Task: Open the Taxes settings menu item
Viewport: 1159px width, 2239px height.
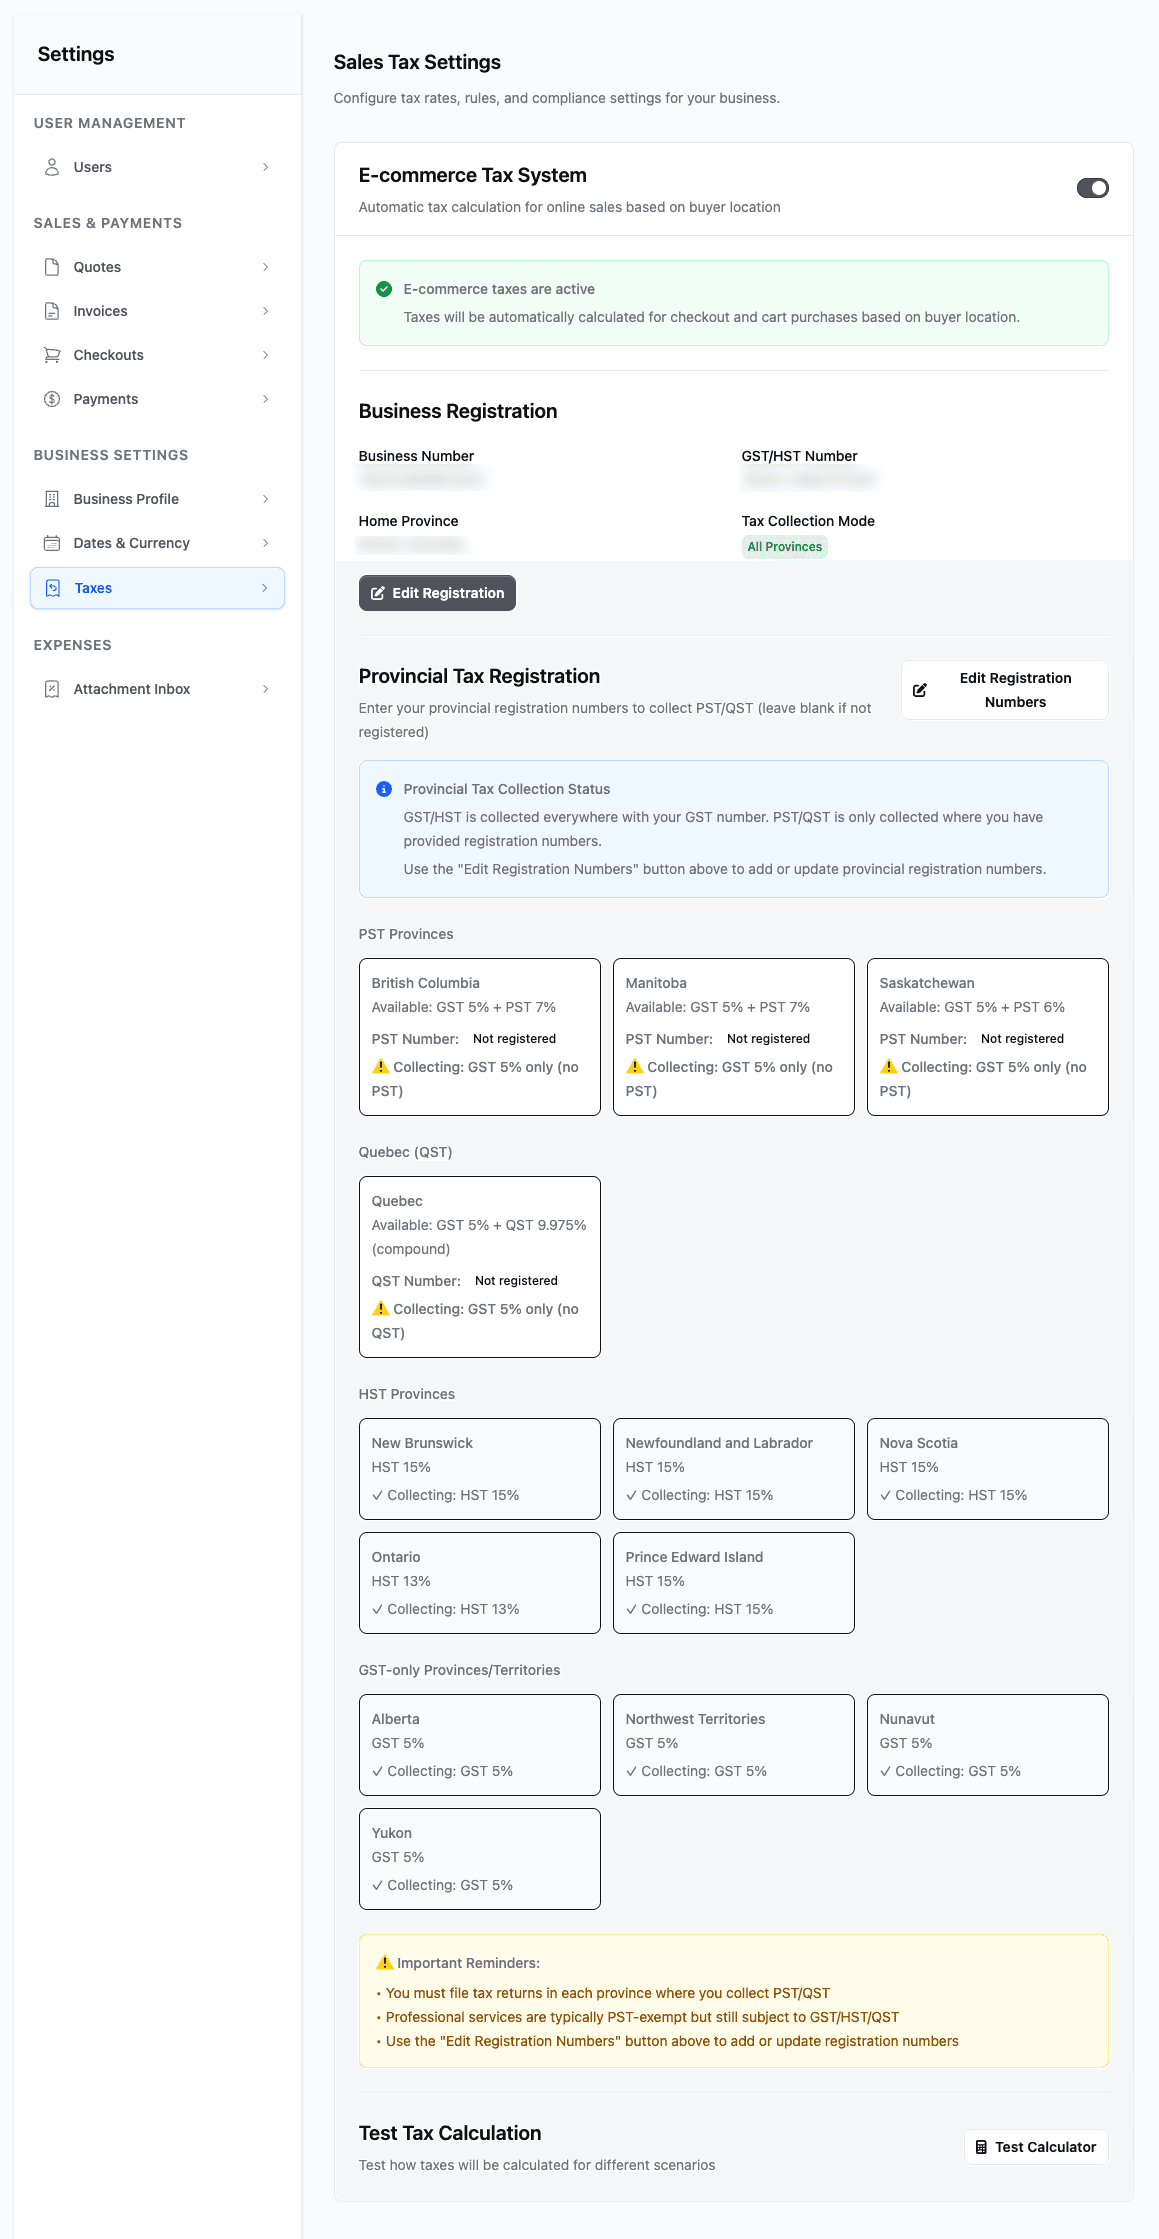Action: [157, 588]
